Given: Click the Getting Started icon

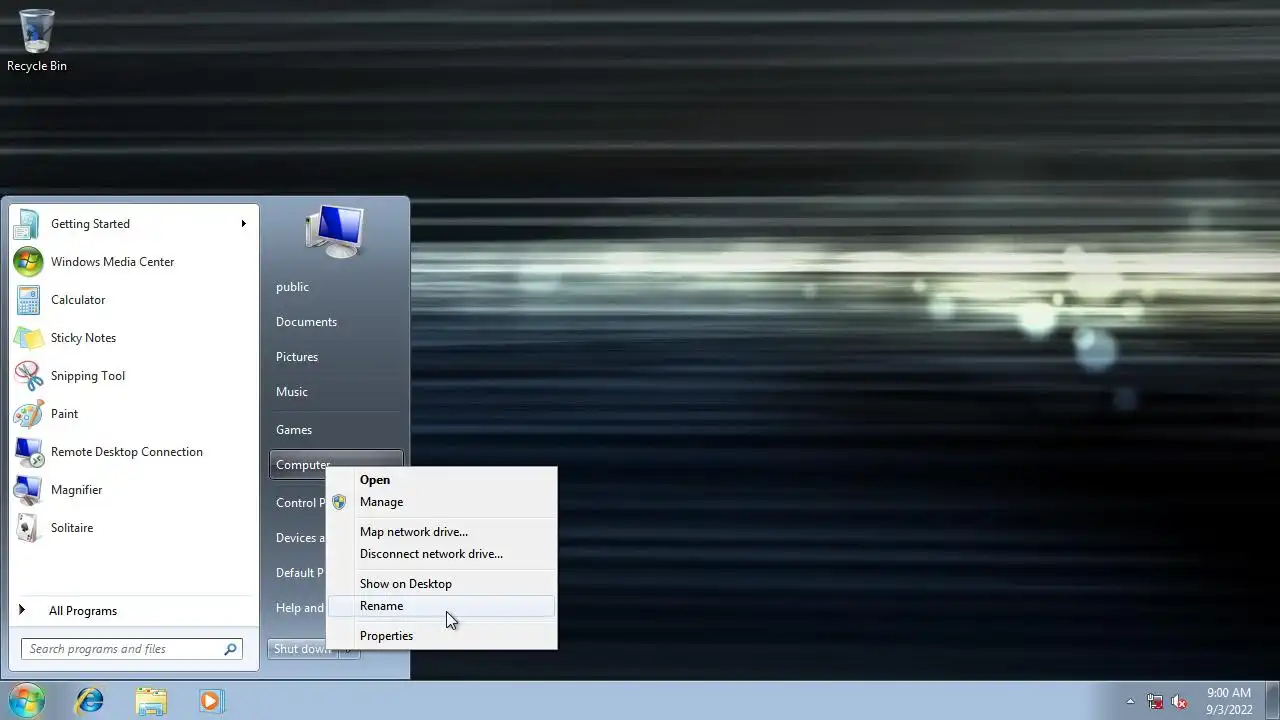Looking at the screenshot, I should [x=28, y=224].
